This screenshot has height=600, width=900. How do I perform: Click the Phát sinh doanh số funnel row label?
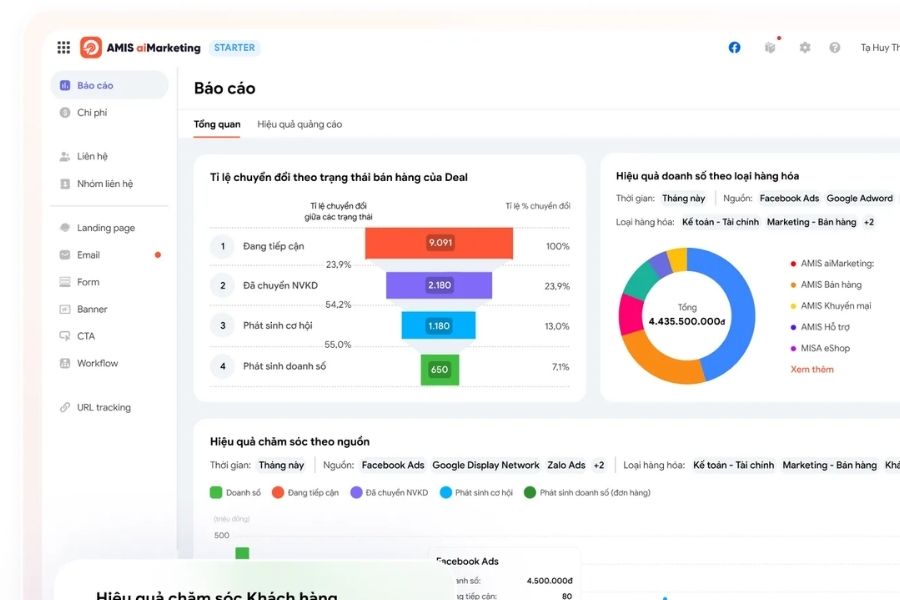click(x=284, y=366)
